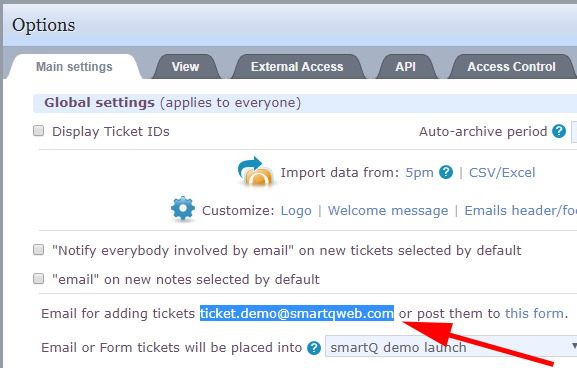Open the Logo customization link
Image resolution: width=577 pixels, height=368 pixels.
(x=296, y=210)
